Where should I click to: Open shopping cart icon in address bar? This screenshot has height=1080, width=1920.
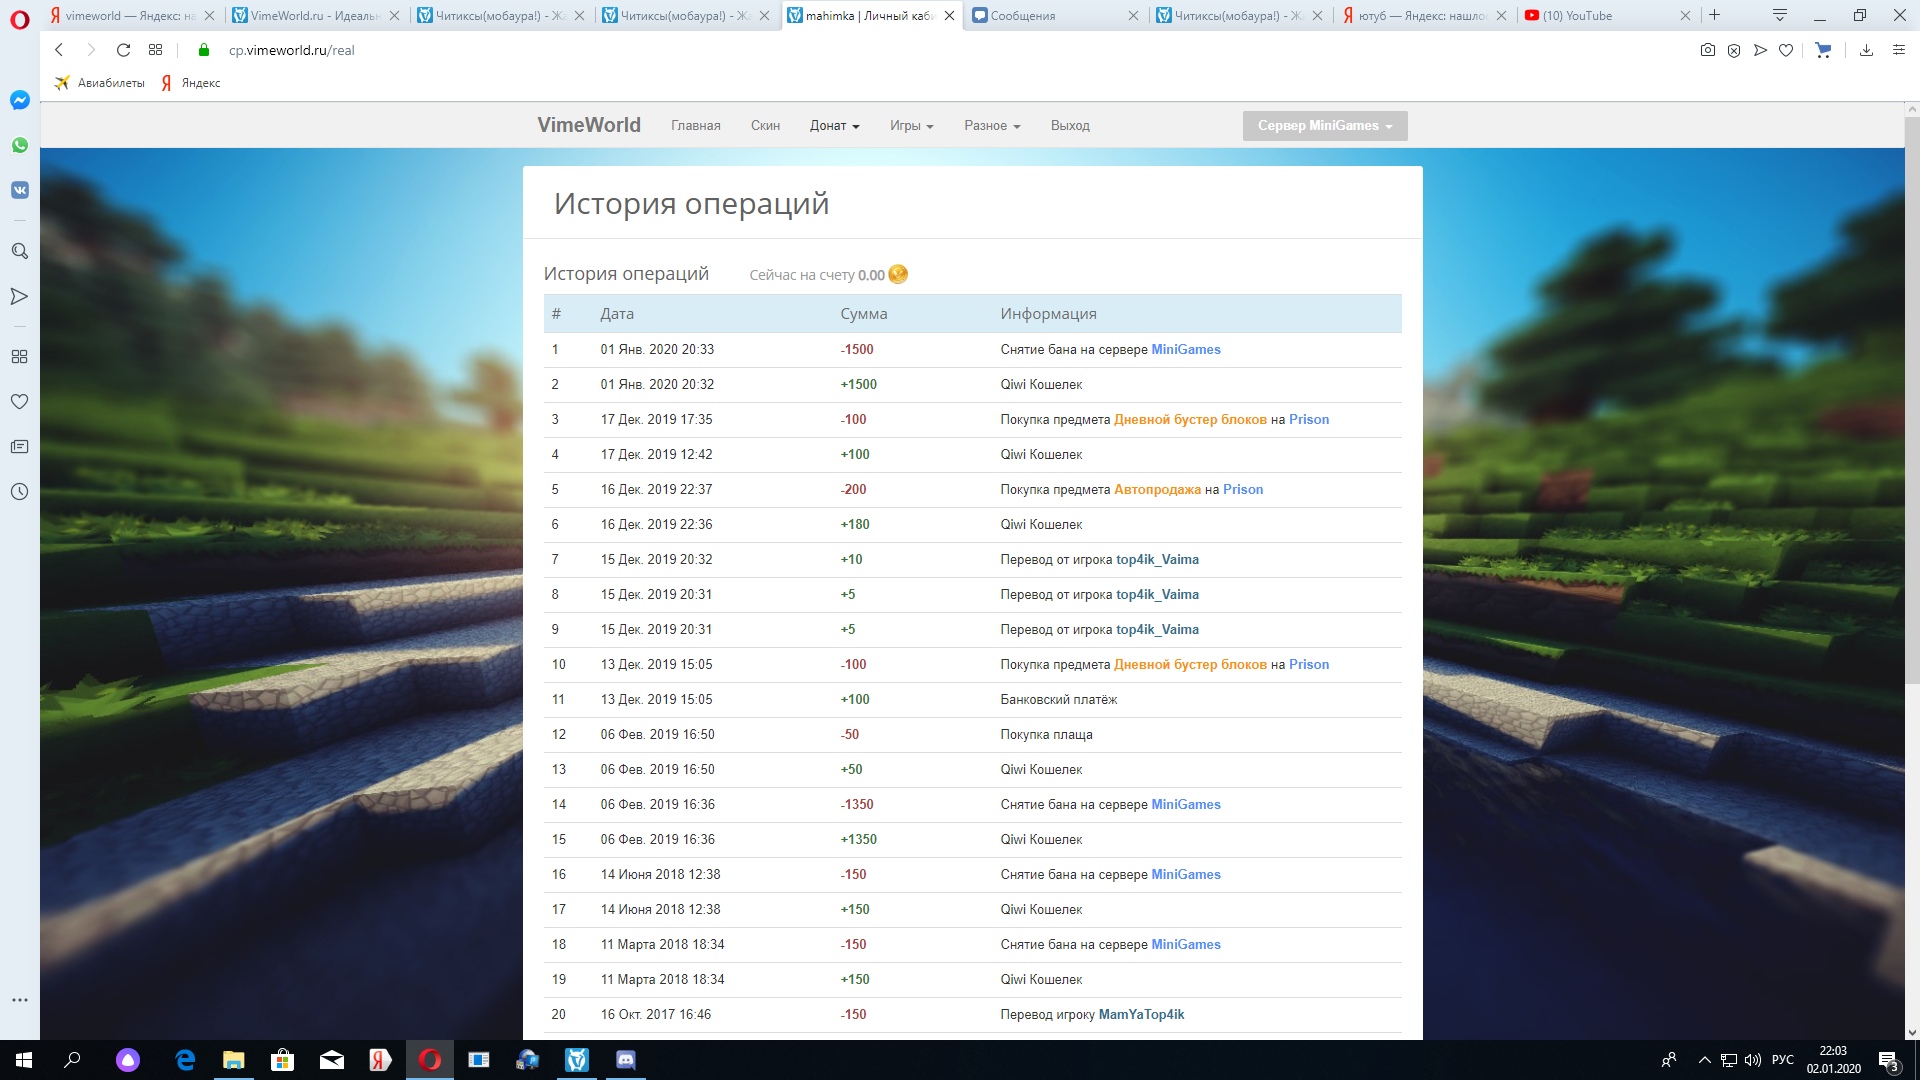pos(1822,50)
